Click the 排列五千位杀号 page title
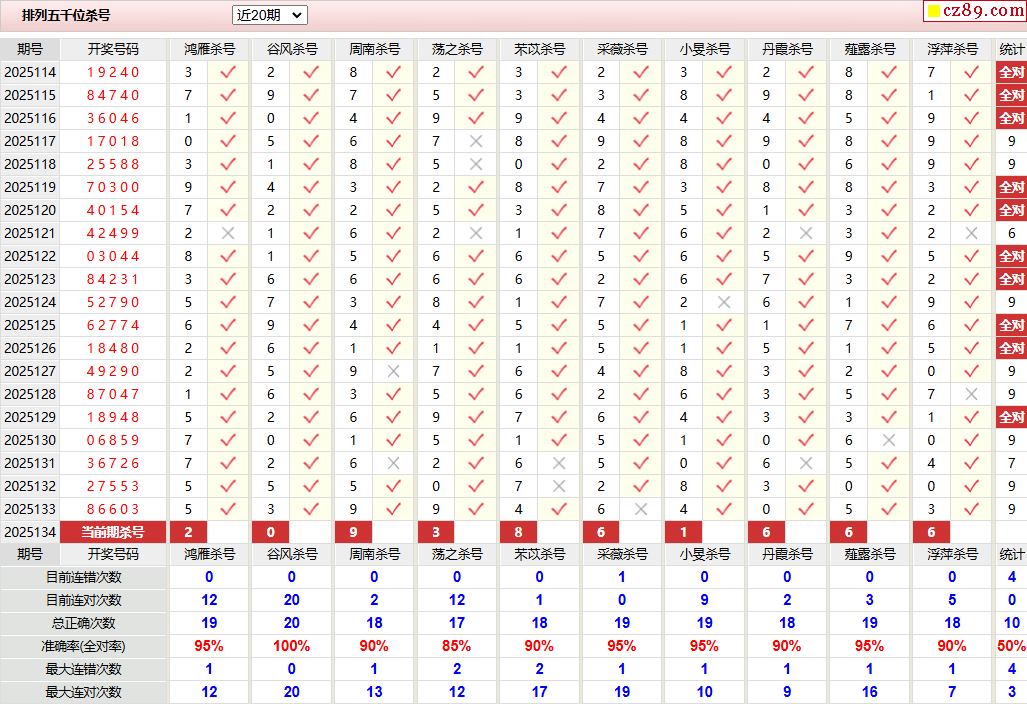This screenshot has width=1027, height=704. coord(66,15)
